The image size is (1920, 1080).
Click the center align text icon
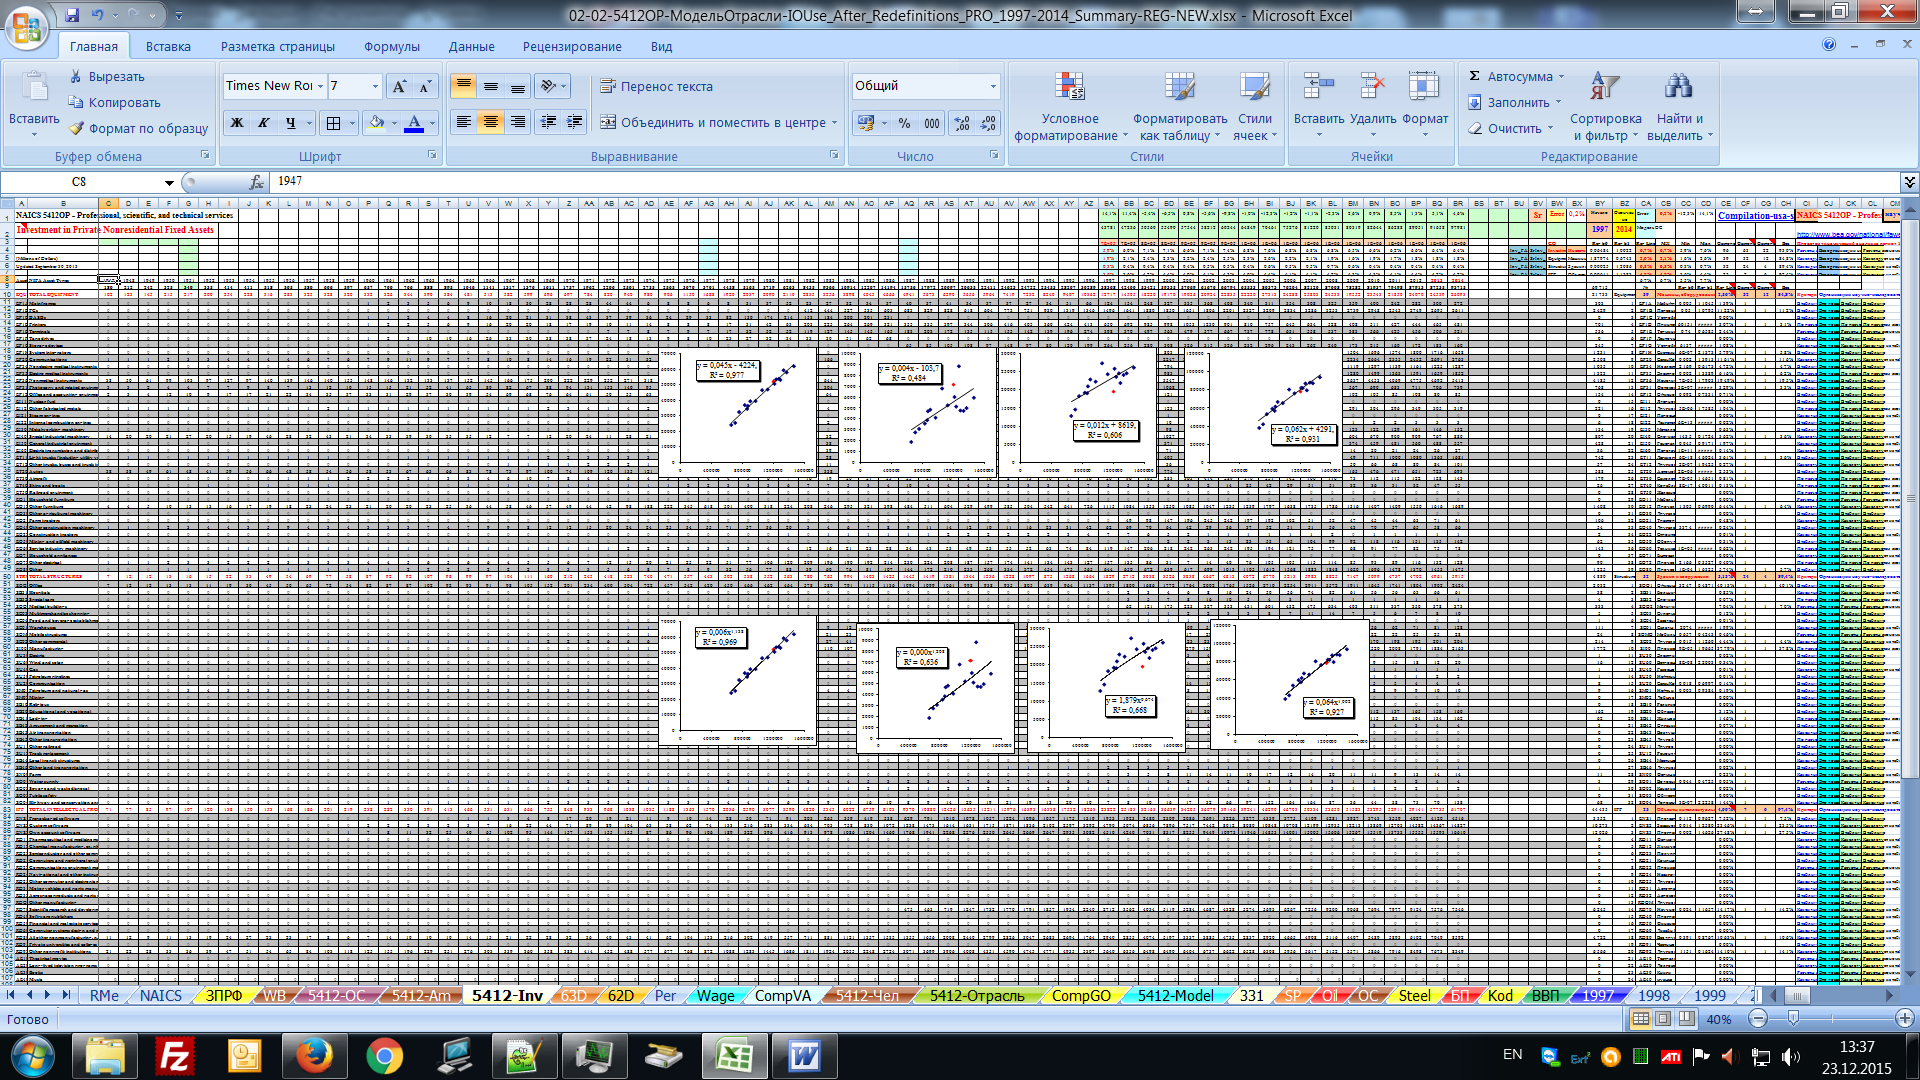tap(490, 122)
